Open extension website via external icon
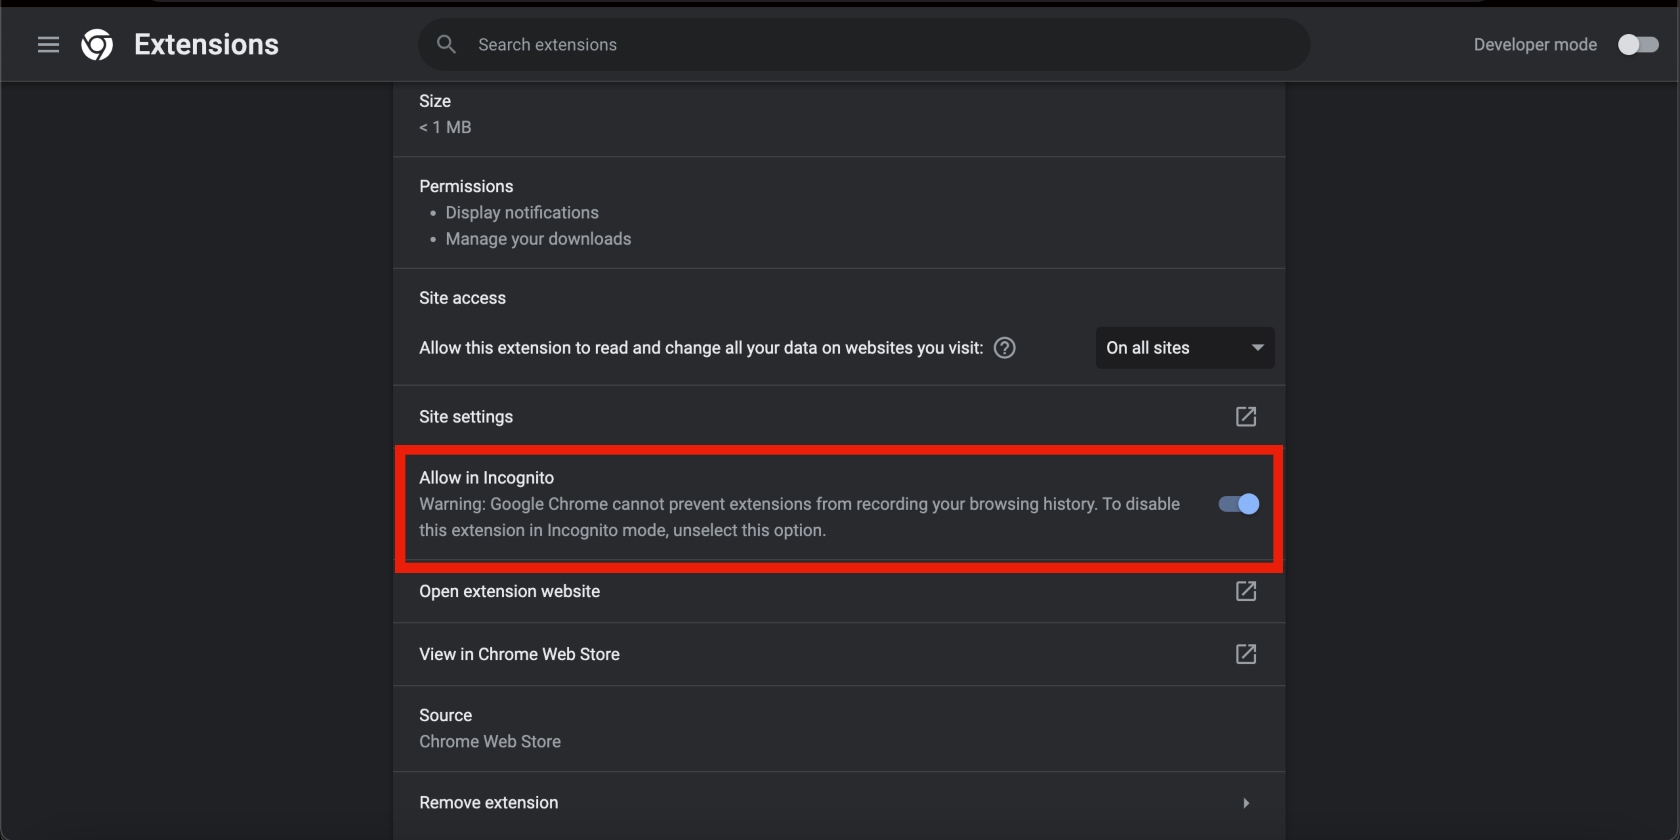This screenshot has width=1680, height=840. click(1246, 591)
